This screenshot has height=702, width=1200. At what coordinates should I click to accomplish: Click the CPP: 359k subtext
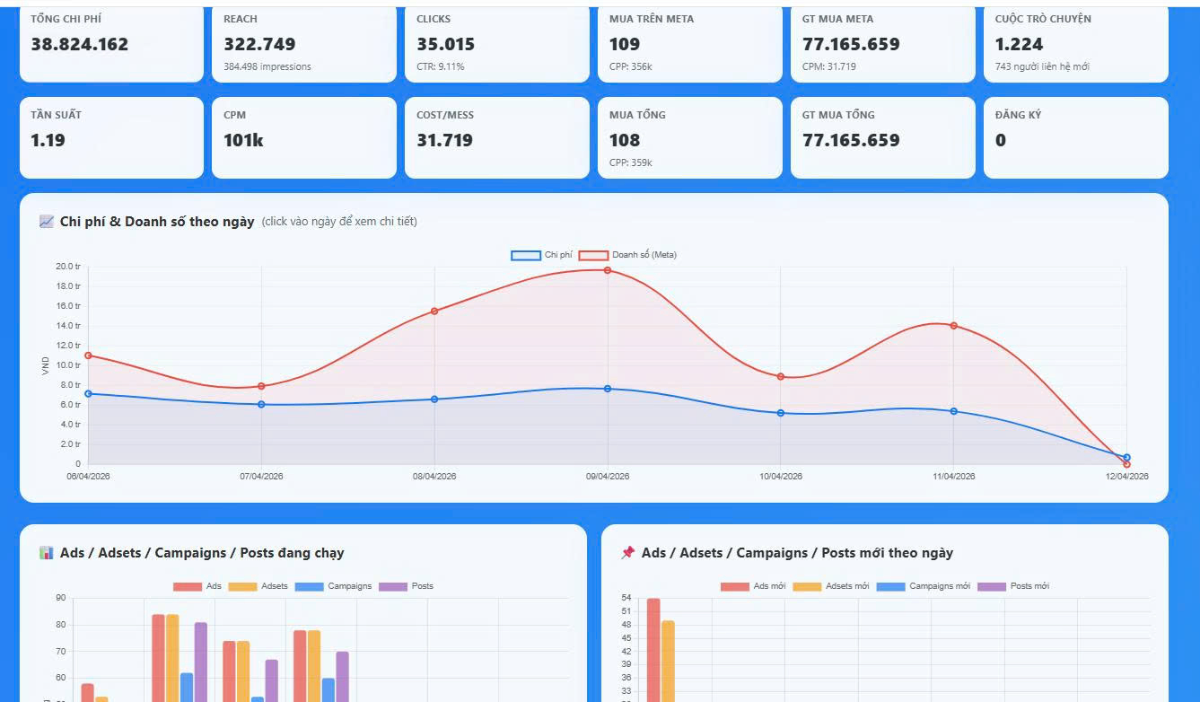click(x=632, y=163)
